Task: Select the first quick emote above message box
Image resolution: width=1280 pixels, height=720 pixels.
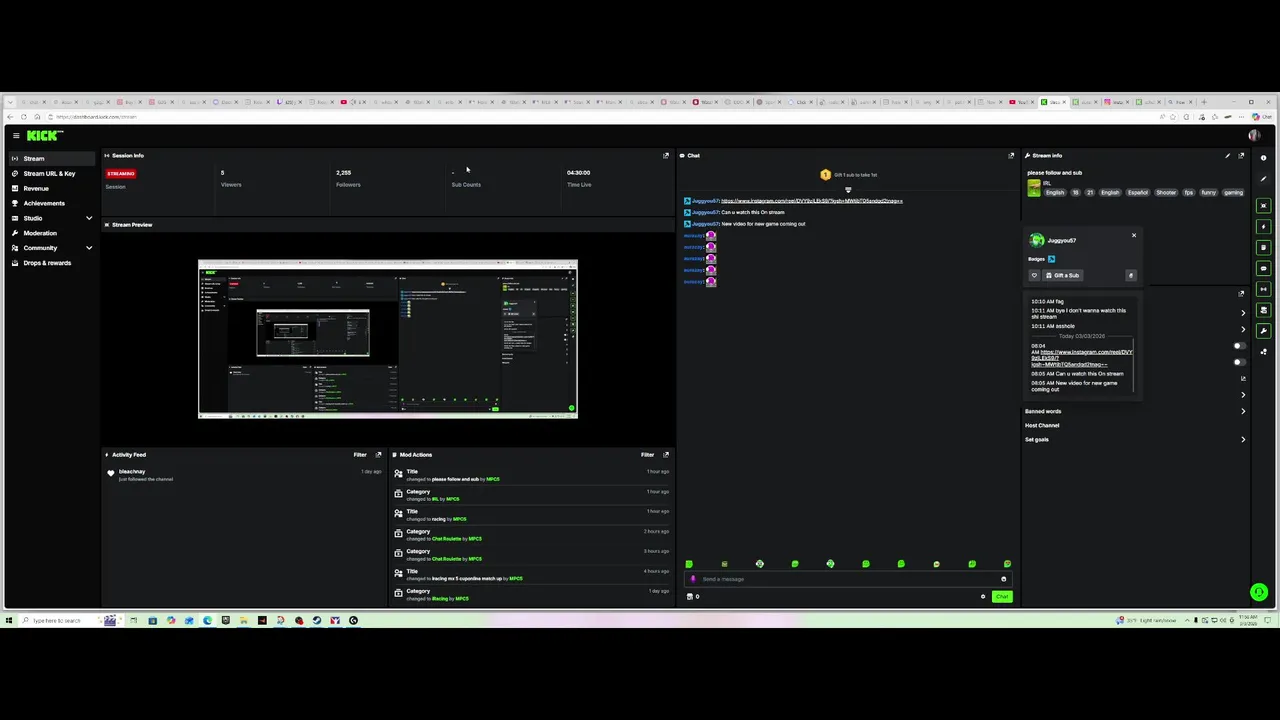Action: [x=689, y=564]
